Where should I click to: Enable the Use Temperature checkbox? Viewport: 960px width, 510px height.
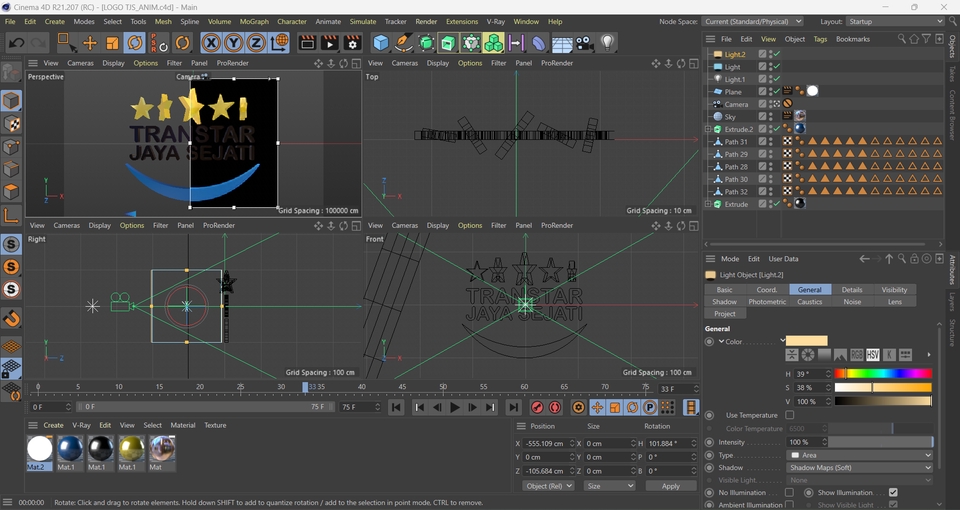[790, 415]
